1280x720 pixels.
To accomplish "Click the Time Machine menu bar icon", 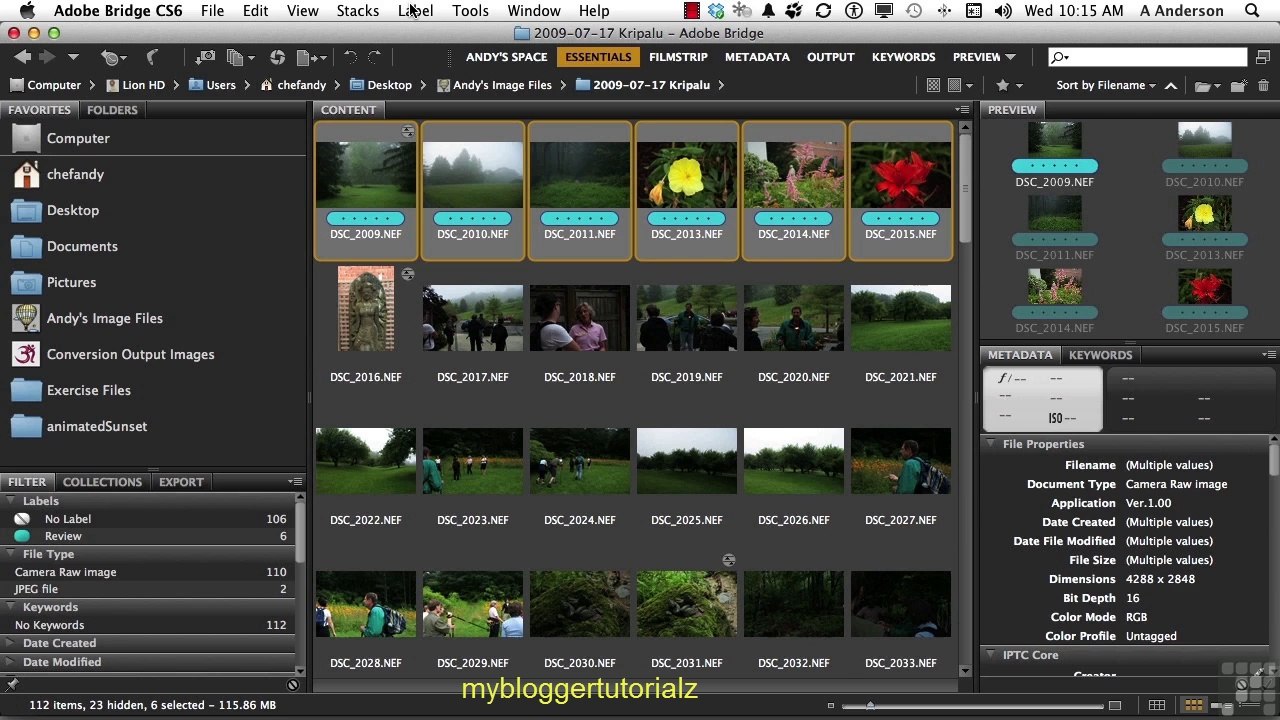I will pyautogui.click(x=914, y=11).
